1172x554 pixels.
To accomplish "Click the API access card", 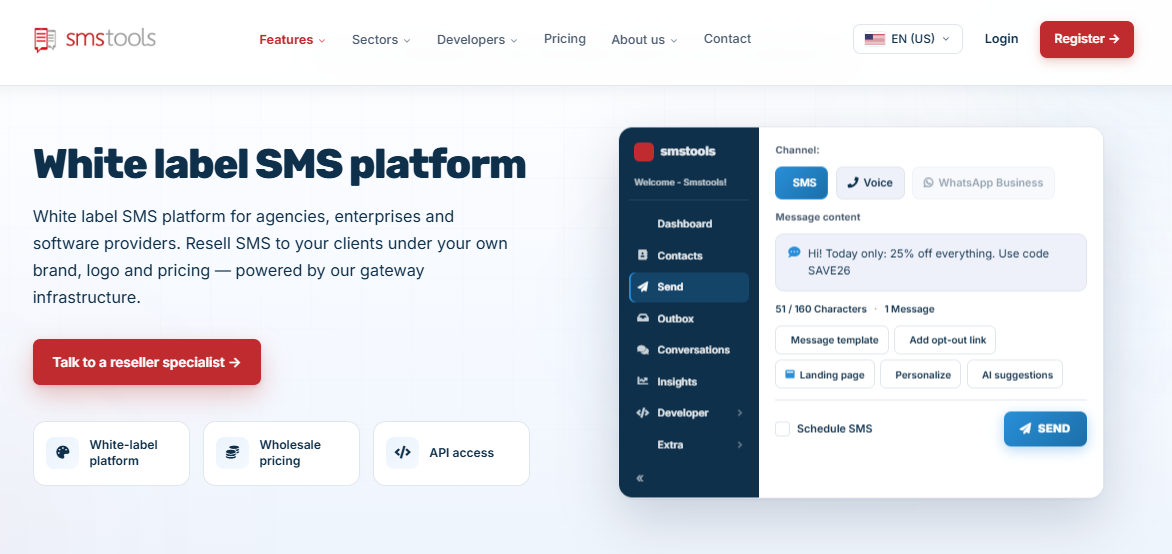I will tap(451, 453).
